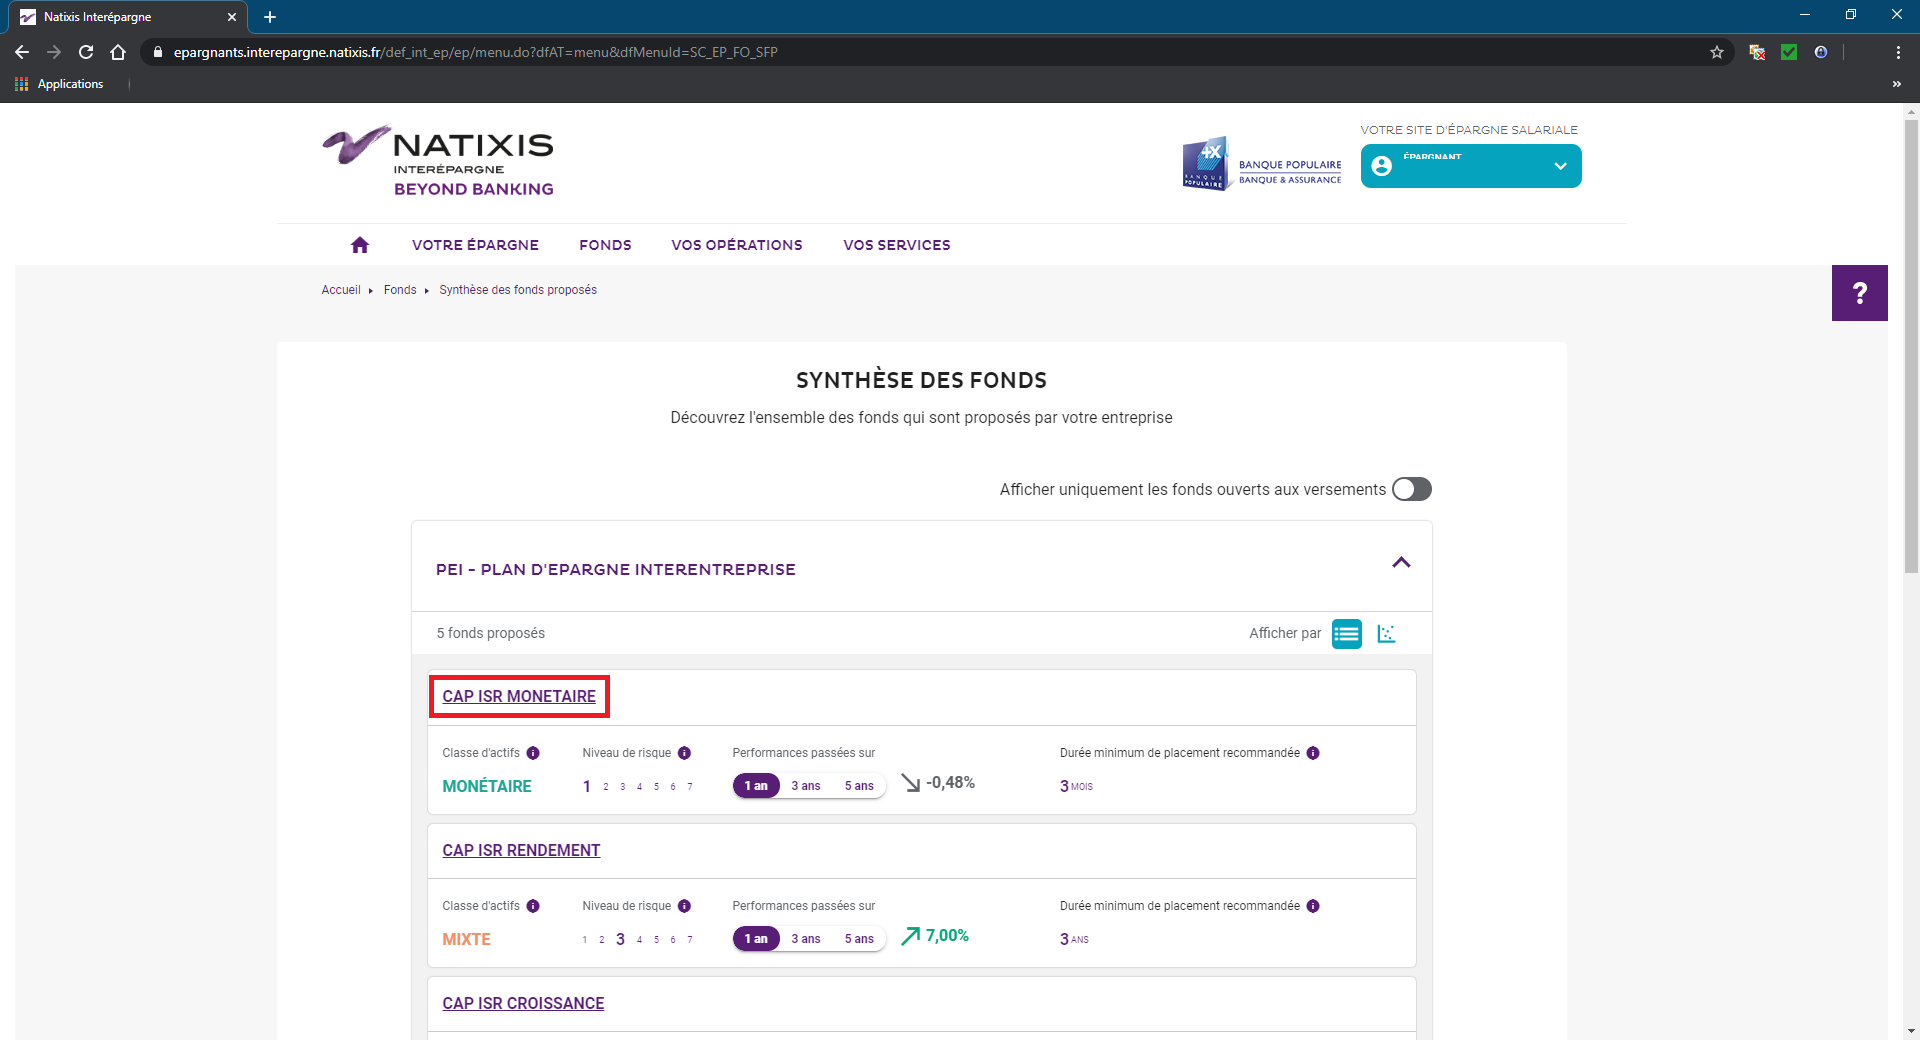Select 3 ans performance for CAP ISR MONETAIRE
The height and width of the screenshot is (1040, 1920).
point(806,786)
